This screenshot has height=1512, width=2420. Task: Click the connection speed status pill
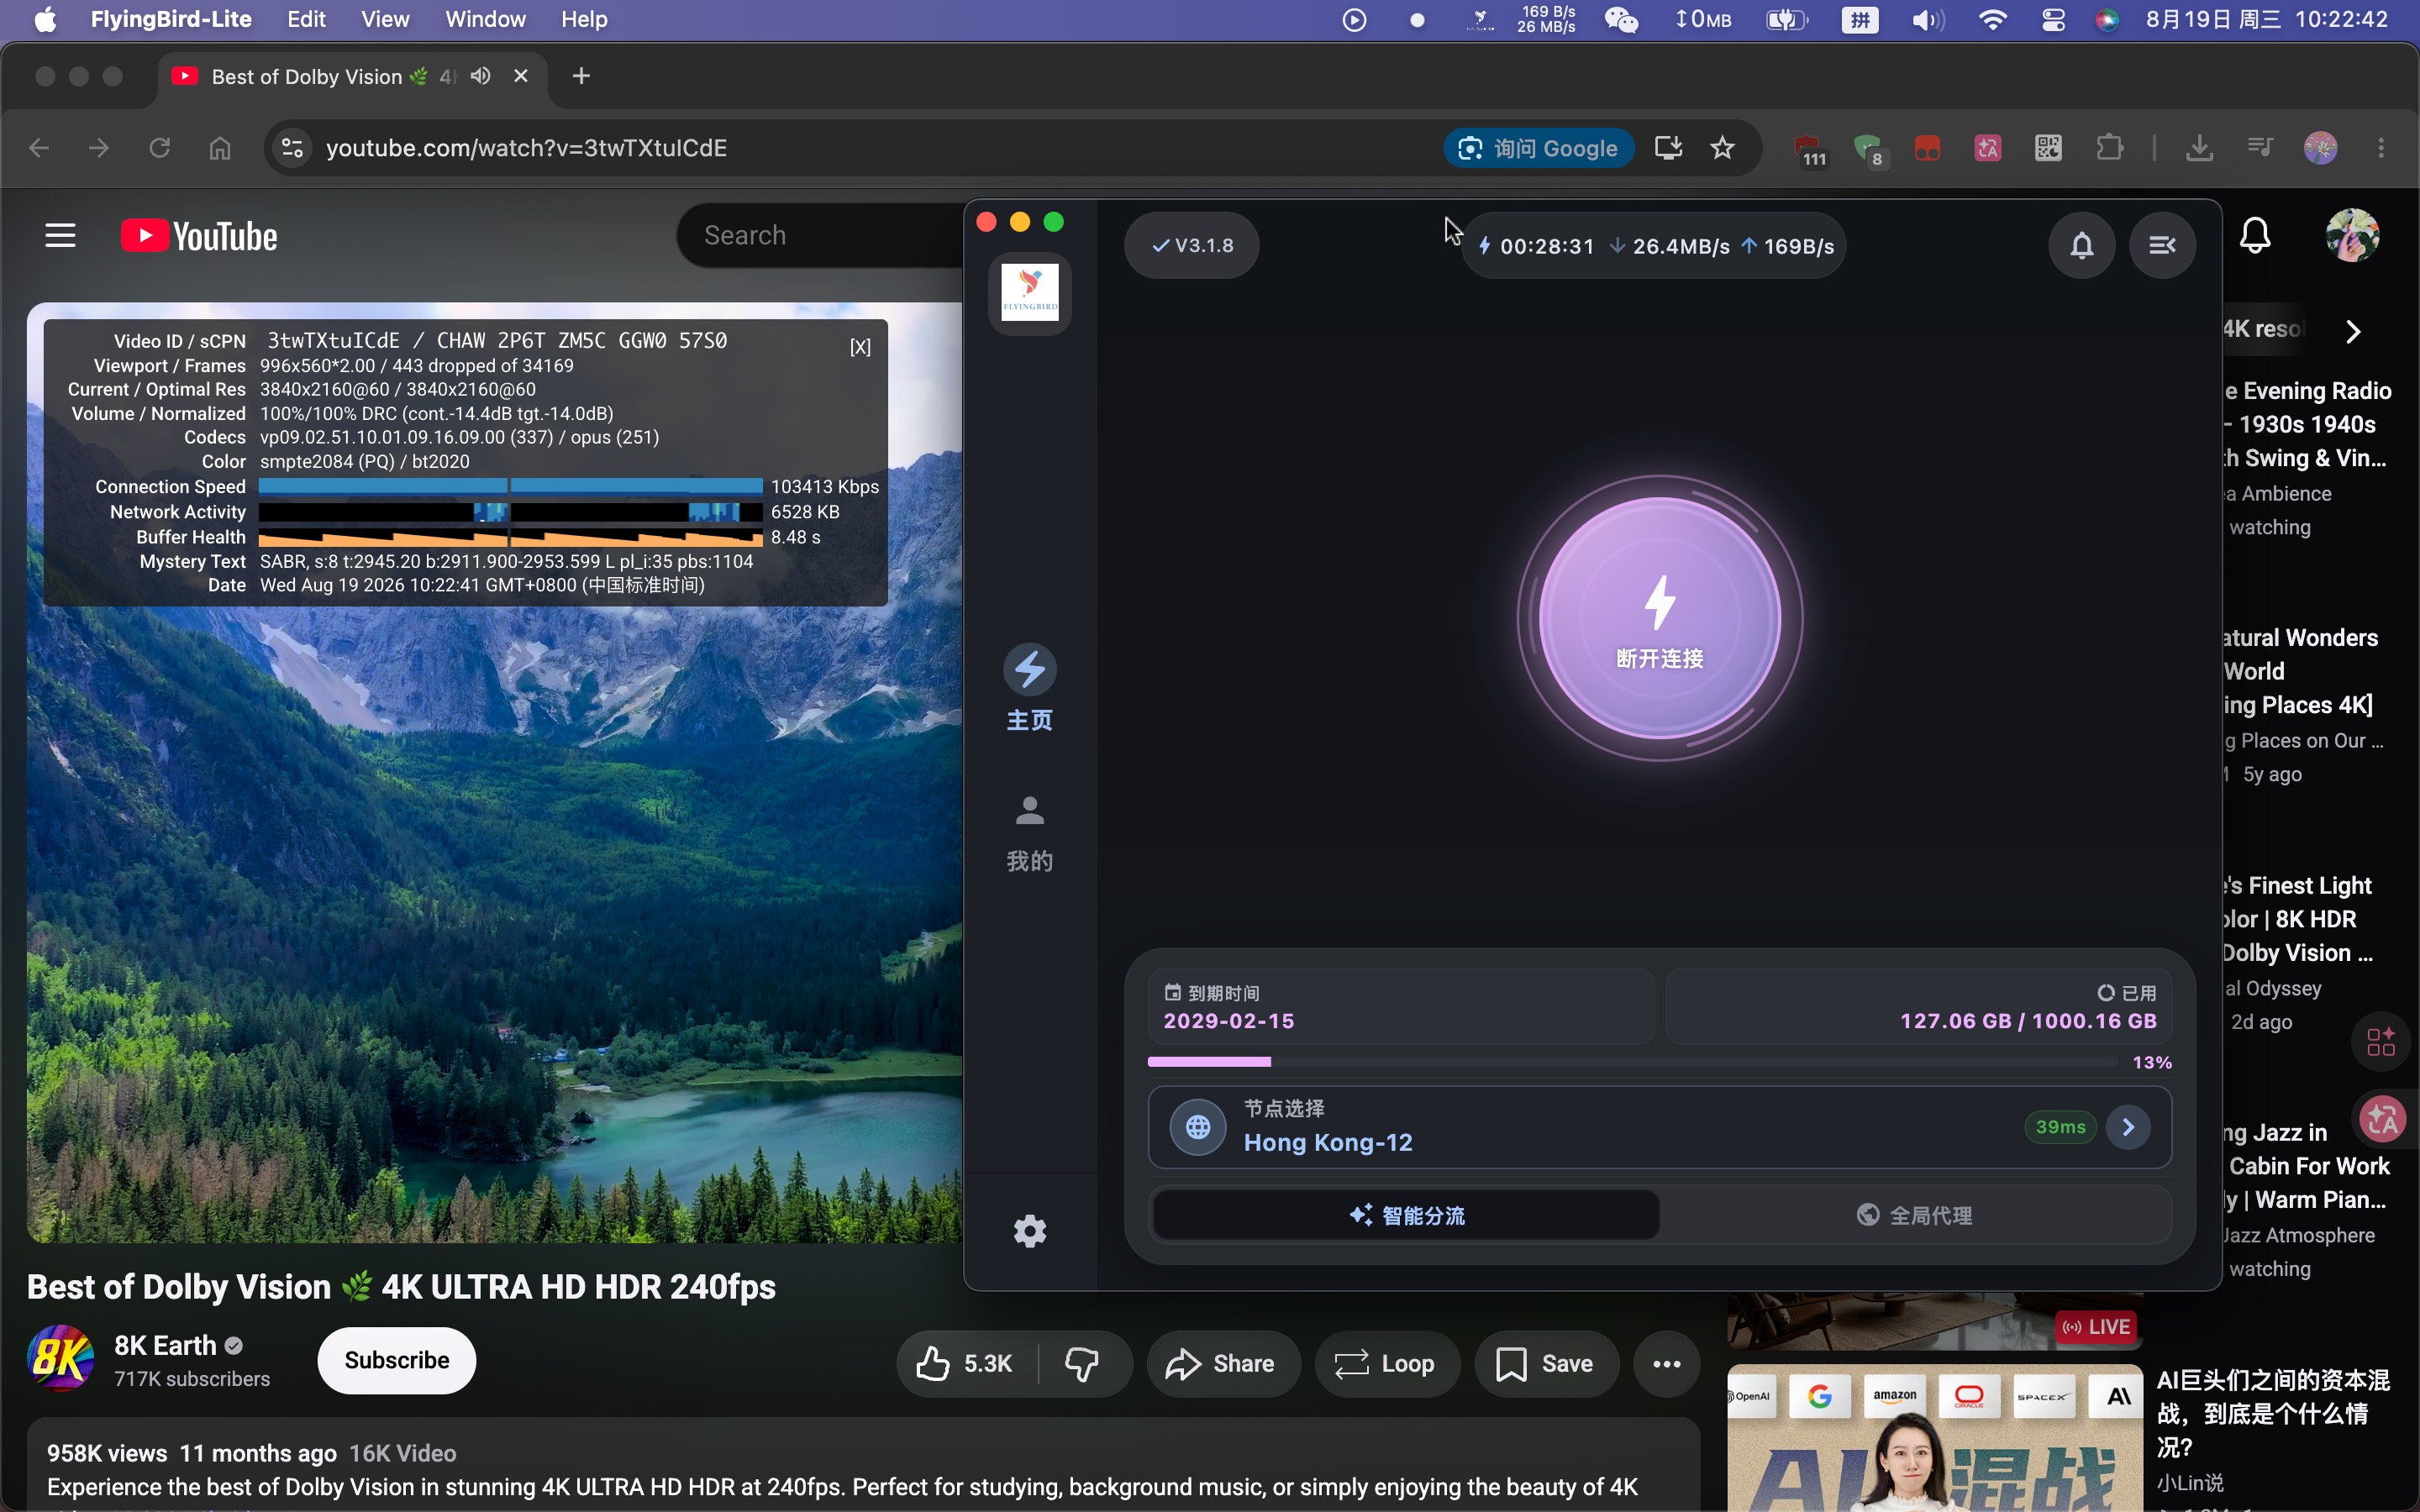click(x=1654, y=245)
